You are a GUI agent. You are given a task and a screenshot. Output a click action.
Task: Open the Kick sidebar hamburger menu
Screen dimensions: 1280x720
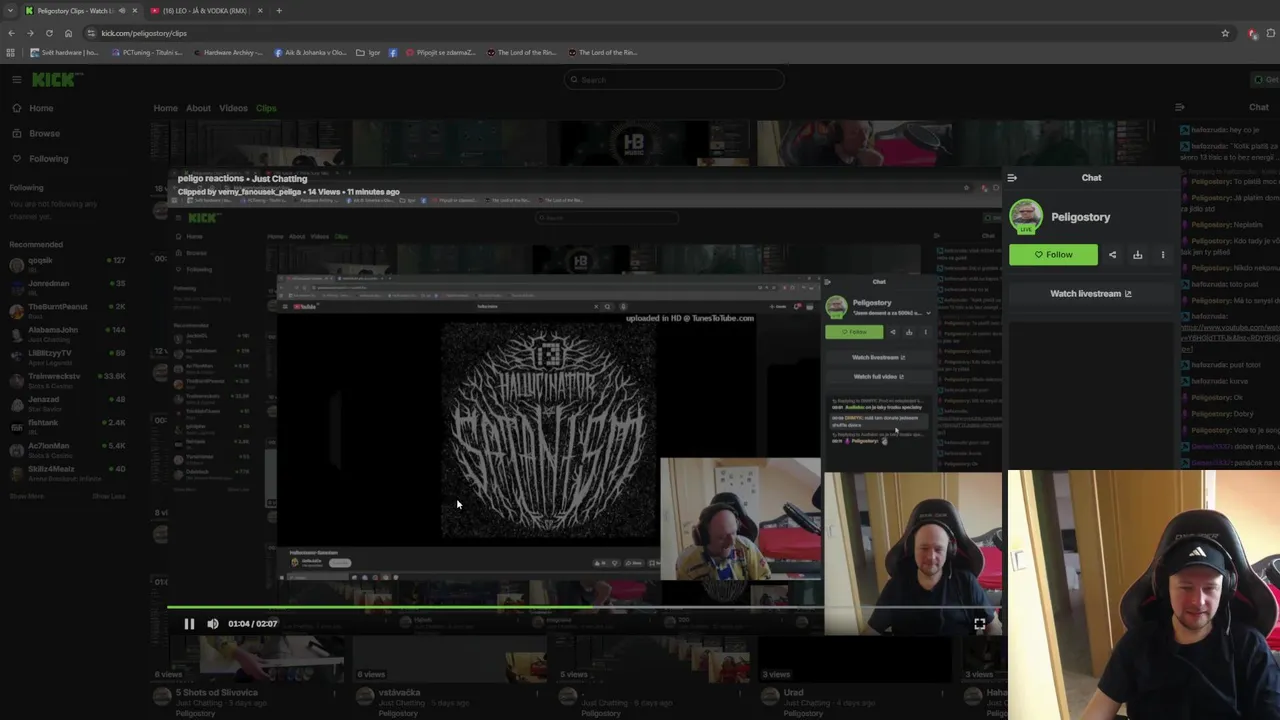click(16, 79)
